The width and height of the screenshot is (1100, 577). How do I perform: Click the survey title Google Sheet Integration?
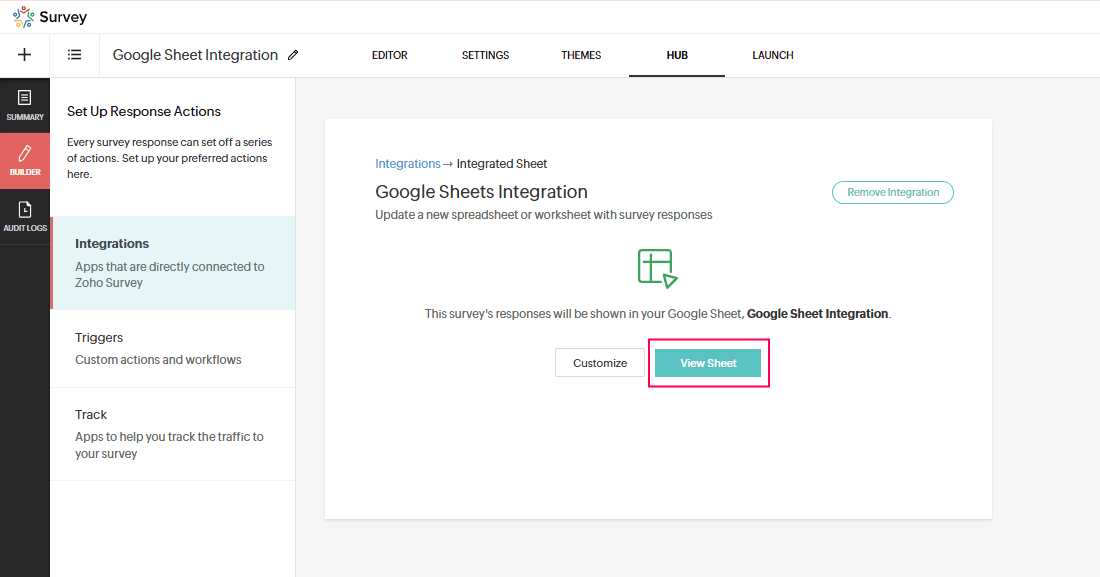195,55
